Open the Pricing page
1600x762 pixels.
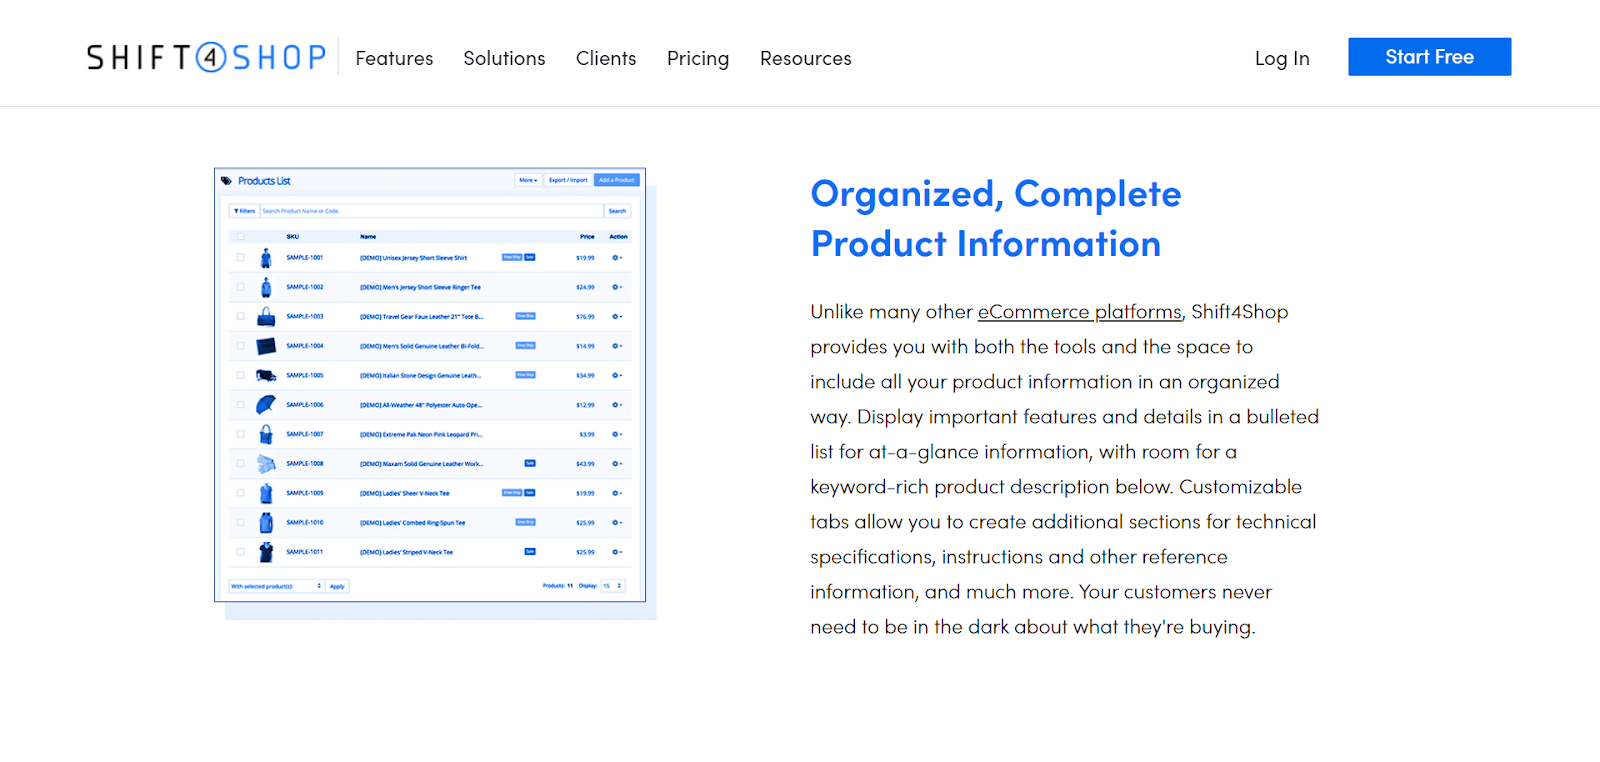(x=698, y=58)
